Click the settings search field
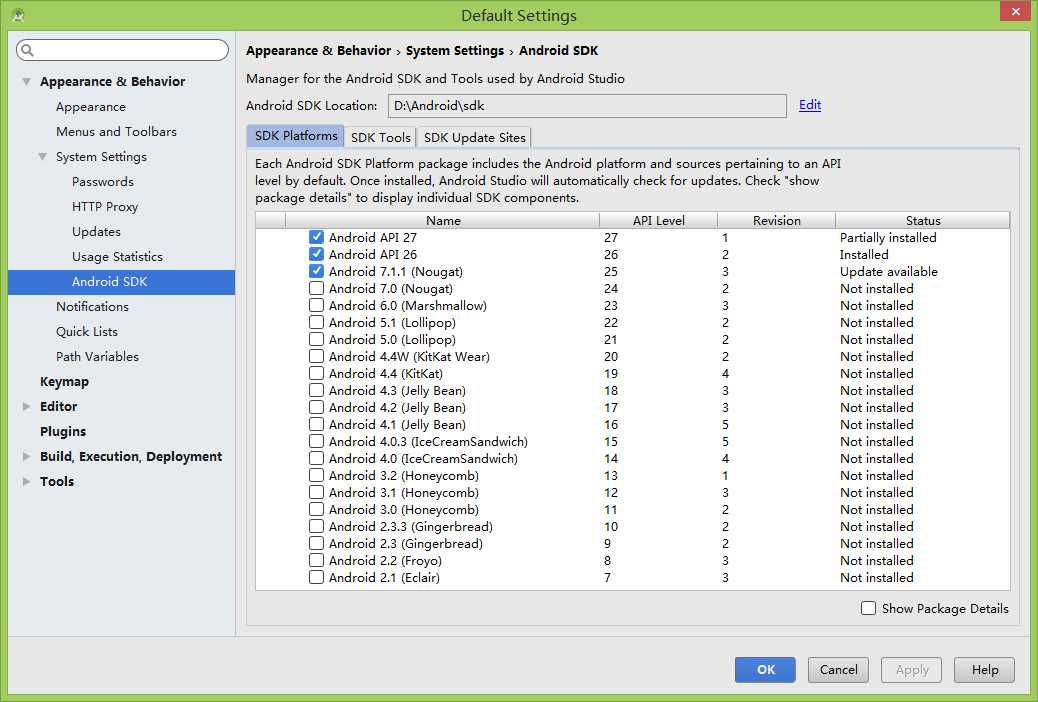The image size is (1038, 702). tap(122, 50)
